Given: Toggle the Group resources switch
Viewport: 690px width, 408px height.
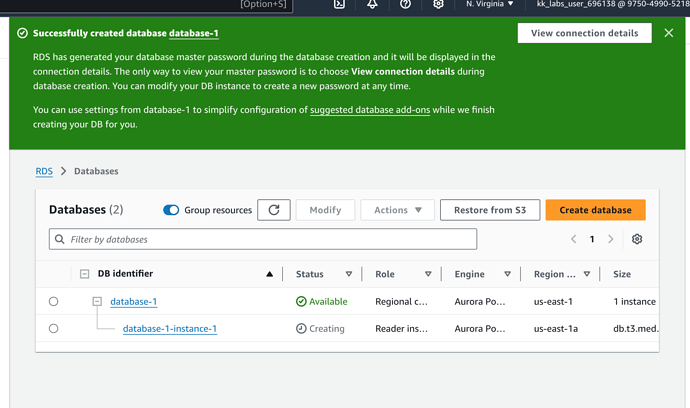Looking at the screenshot, I should pyautogui.click(x=171, y=210).
